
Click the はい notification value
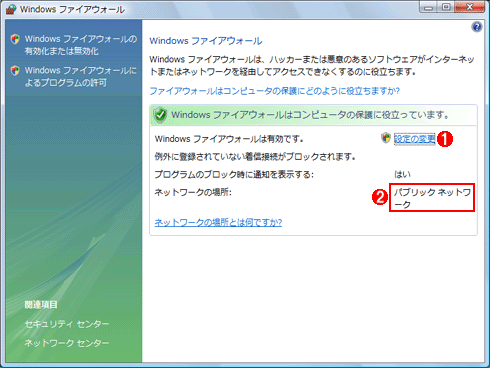pyautogui.click(x=402, y=174)
